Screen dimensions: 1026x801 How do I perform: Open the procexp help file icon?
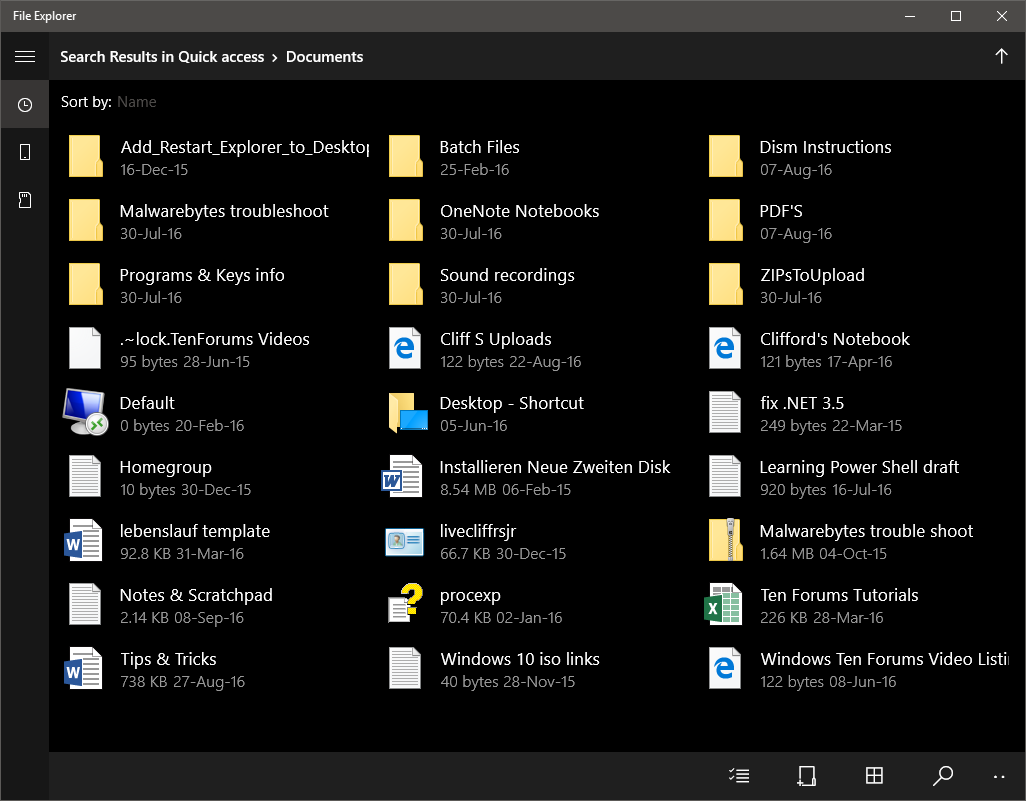[x=406, y=603]
